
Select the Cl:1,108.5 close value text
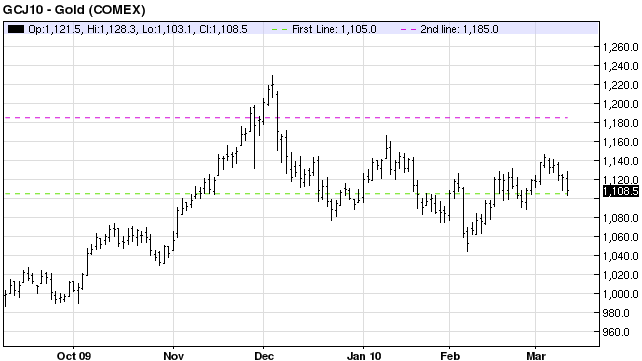[223, 29]
